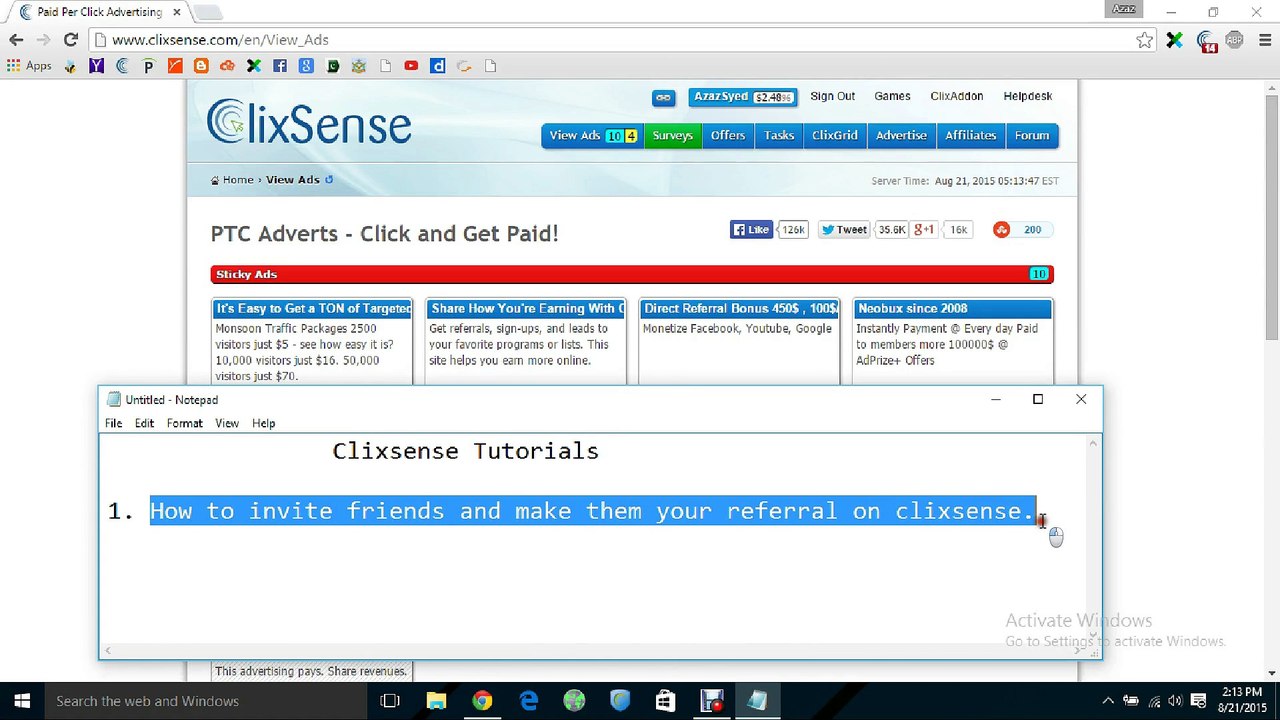Open a new Chrome tab
Viewport: 1280px width, 720px height.
click(207, 12)
